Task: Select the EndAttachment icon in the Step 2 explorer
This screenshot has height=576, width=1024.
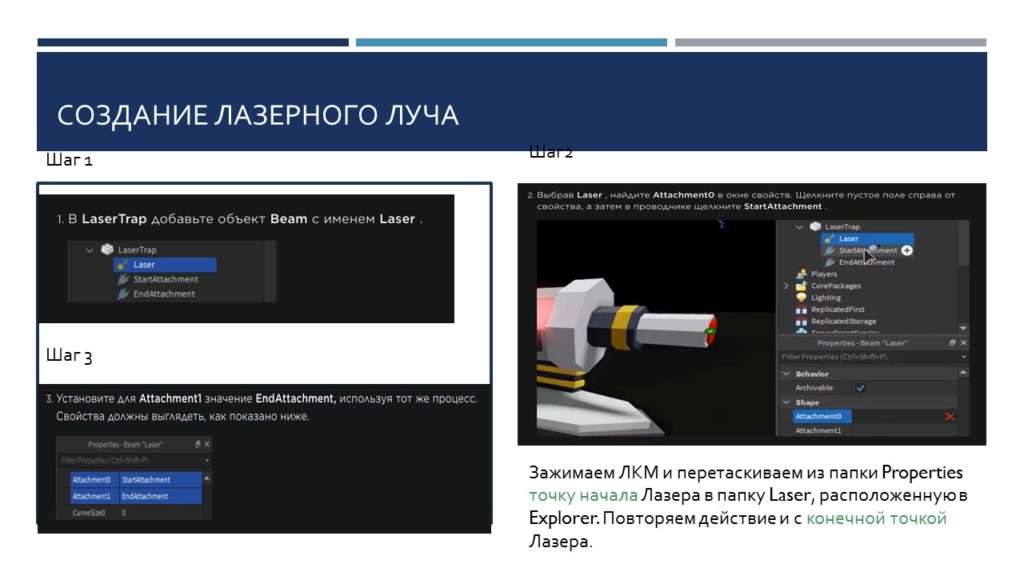Action: [x=829, y=262]
